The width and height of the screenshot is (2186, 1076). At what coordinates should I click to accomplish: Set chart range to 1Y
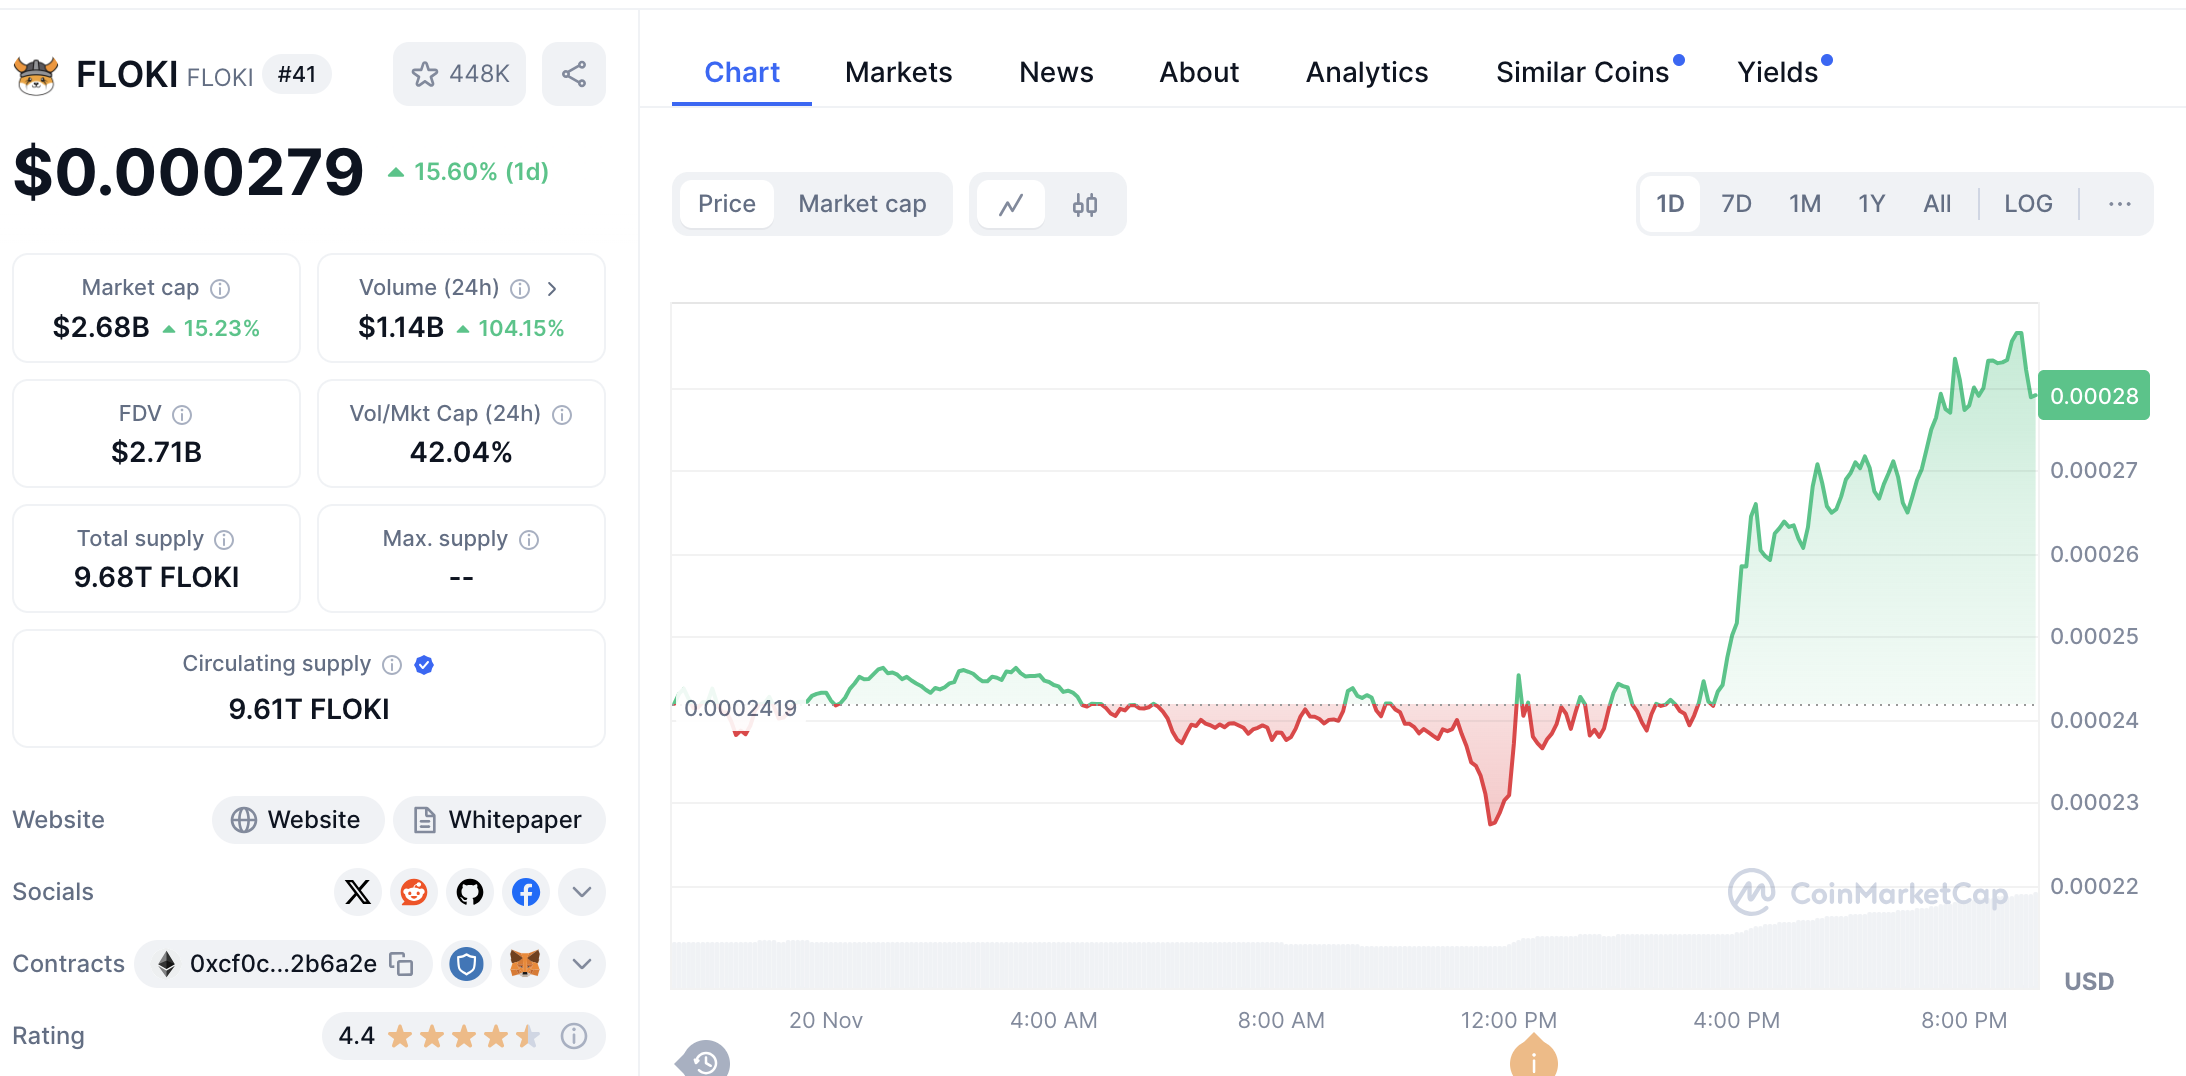tap(1872, 204)
